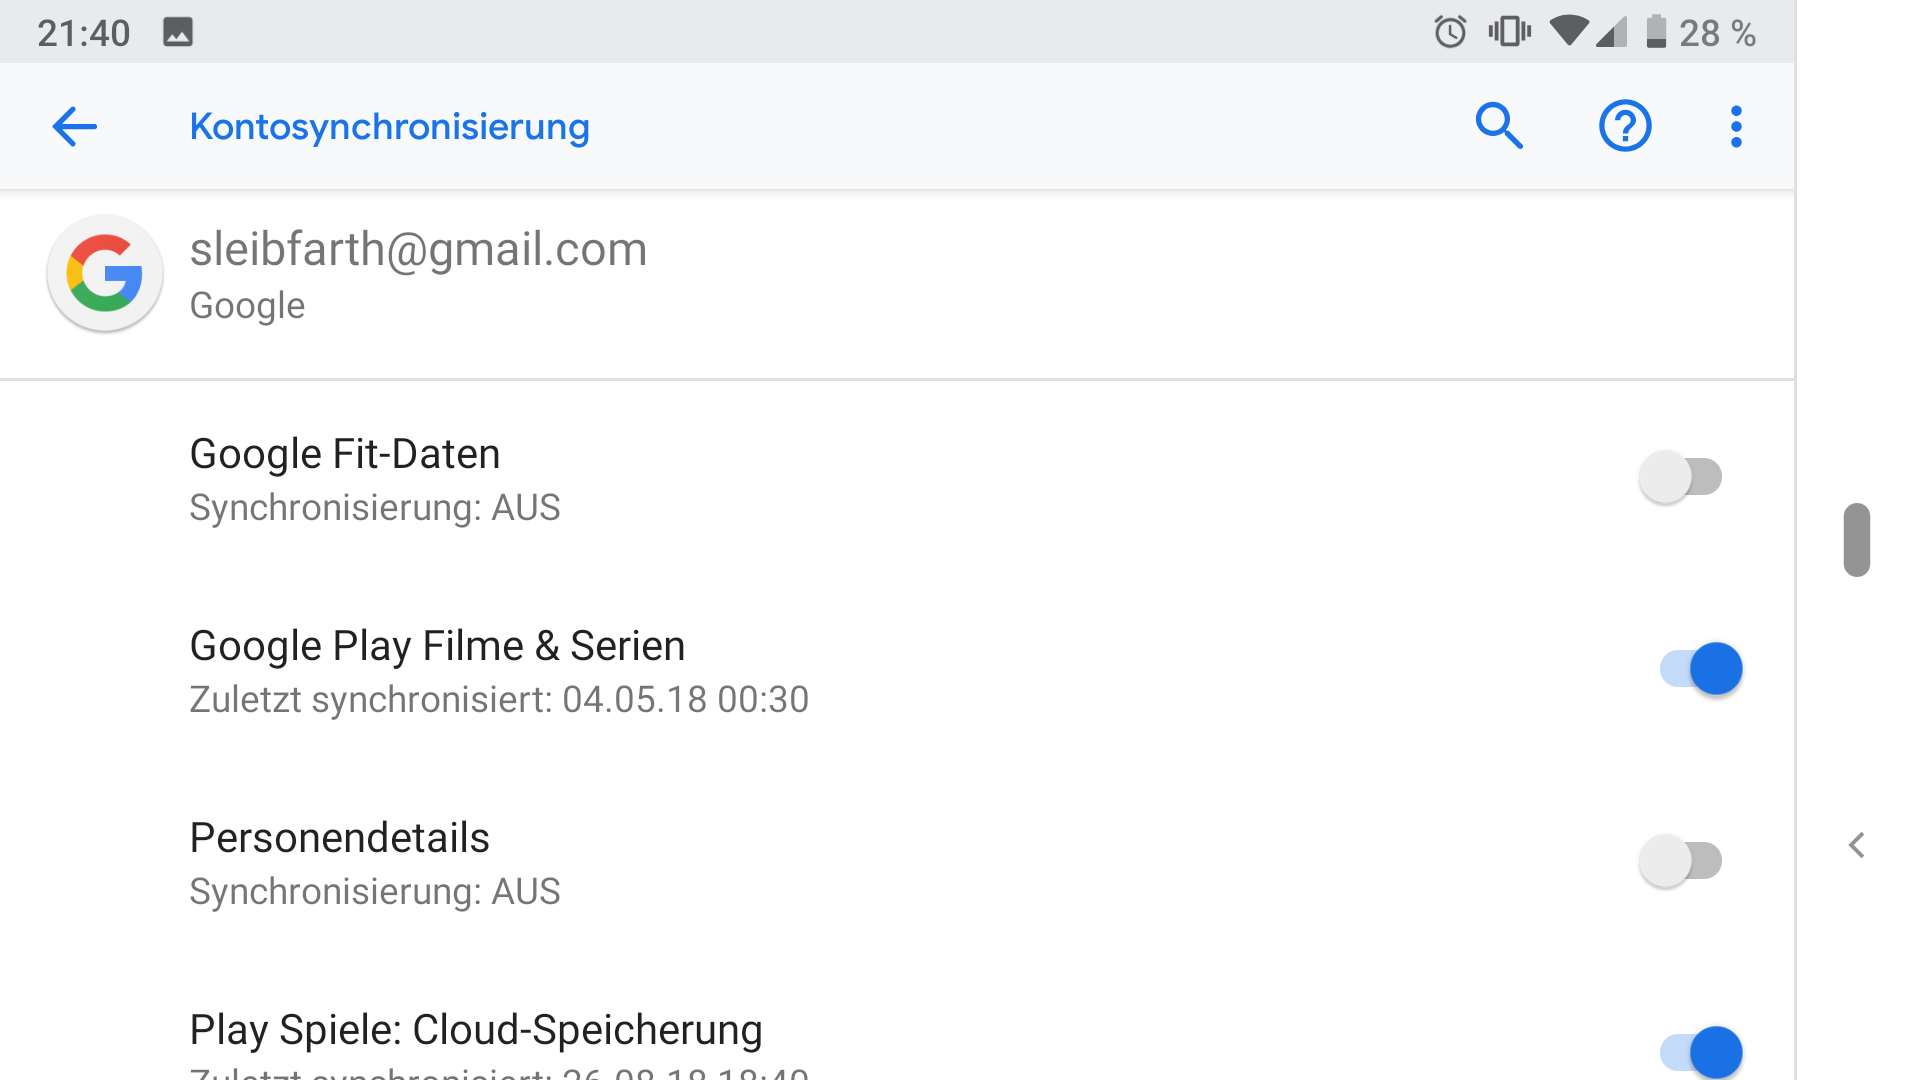Viewport: 1920px width, 1080px height.
Task: Click the grey scrollbar handle on the right
Action: click(1857, 540)
